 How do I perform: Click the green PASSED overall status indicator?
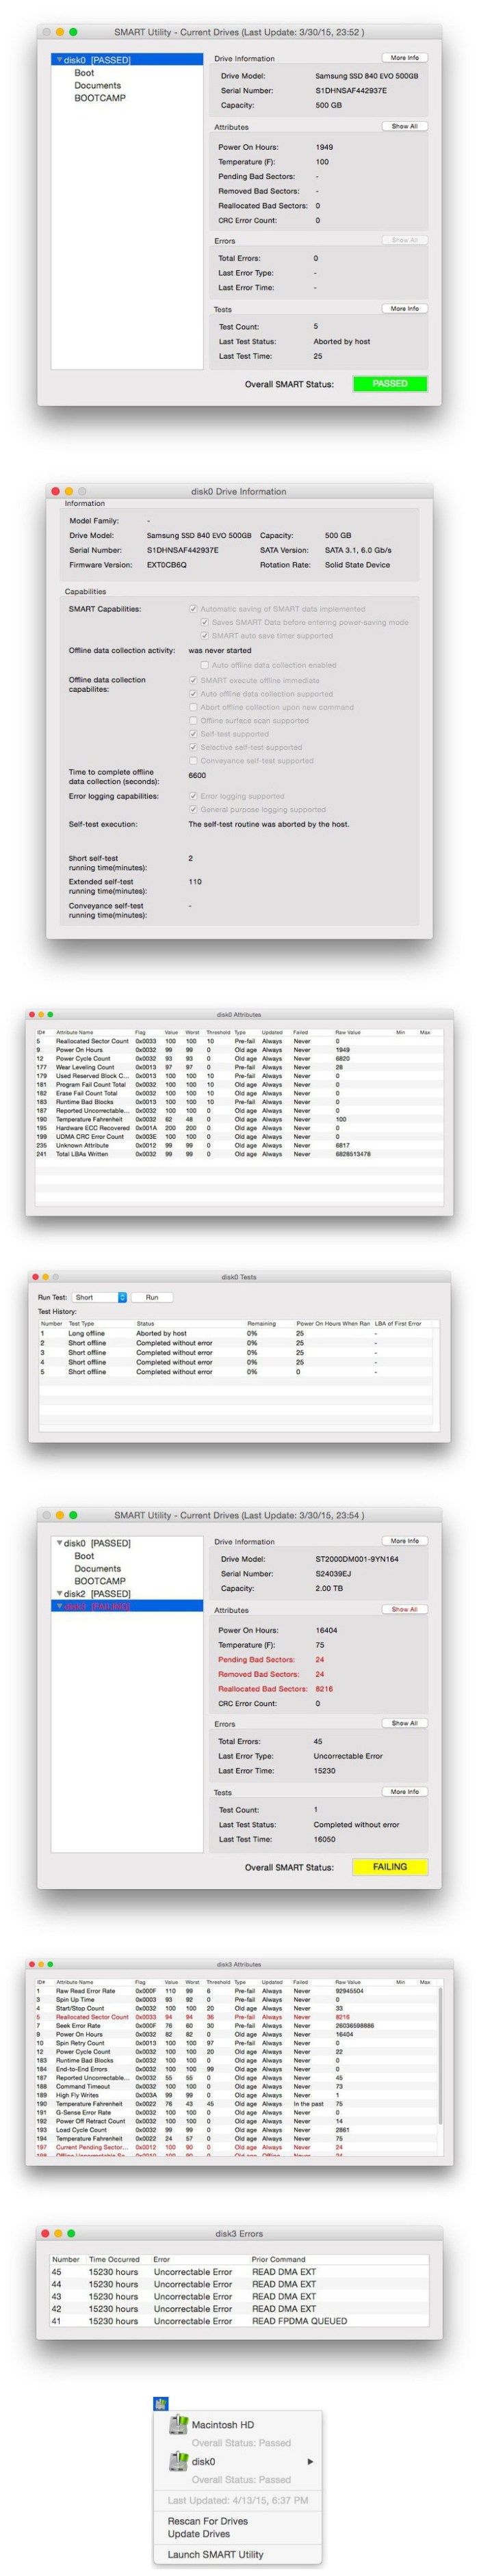(x=390, y=384)
